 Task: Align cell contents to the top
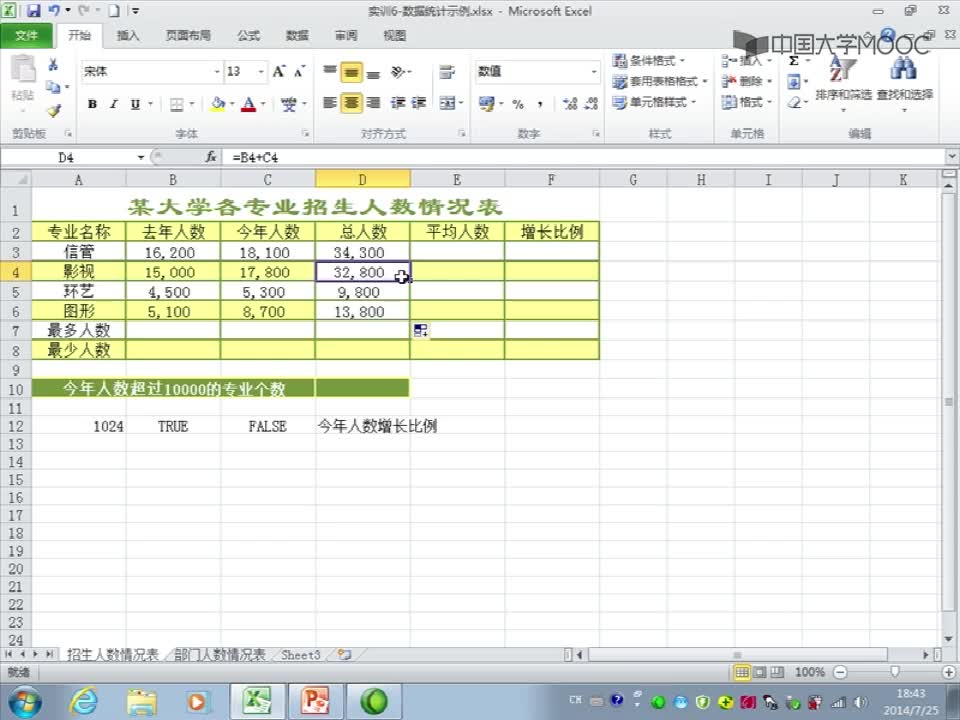point(330,72)
